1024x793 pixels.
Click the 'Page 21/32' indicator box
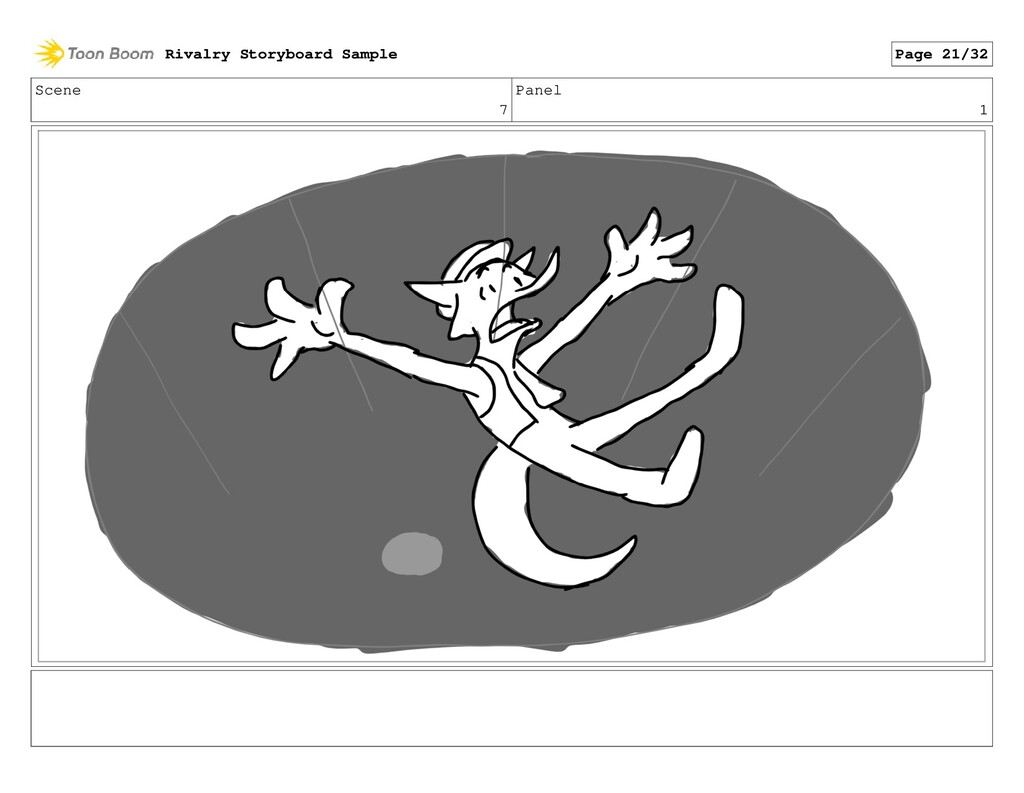pos(941,54)
